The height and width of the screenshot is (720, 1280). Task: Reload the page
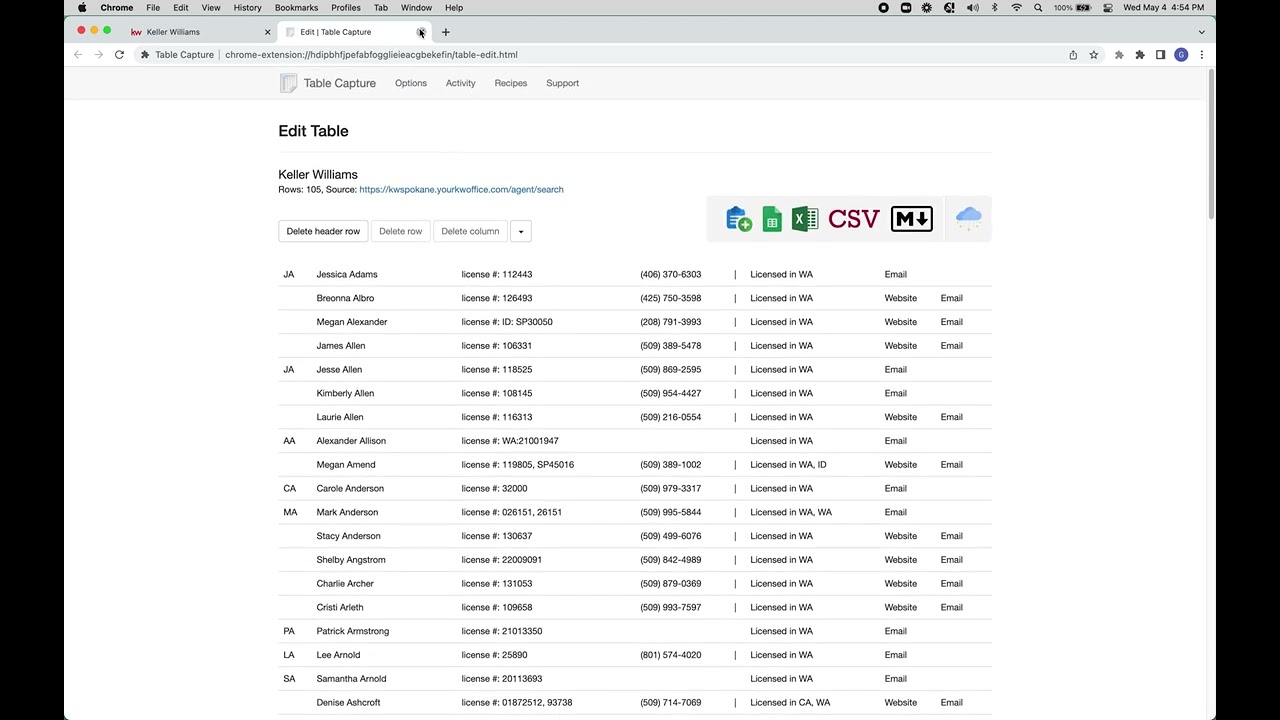(x=119, y=55)
